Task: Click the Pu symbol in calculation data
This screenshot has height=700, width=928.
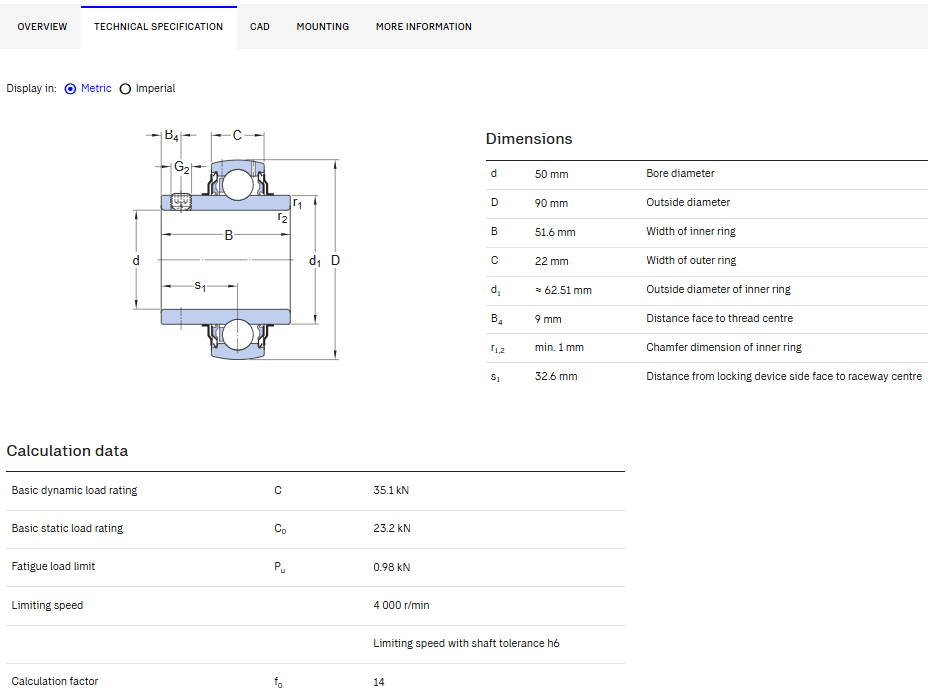Action: [x=279, y=567]
